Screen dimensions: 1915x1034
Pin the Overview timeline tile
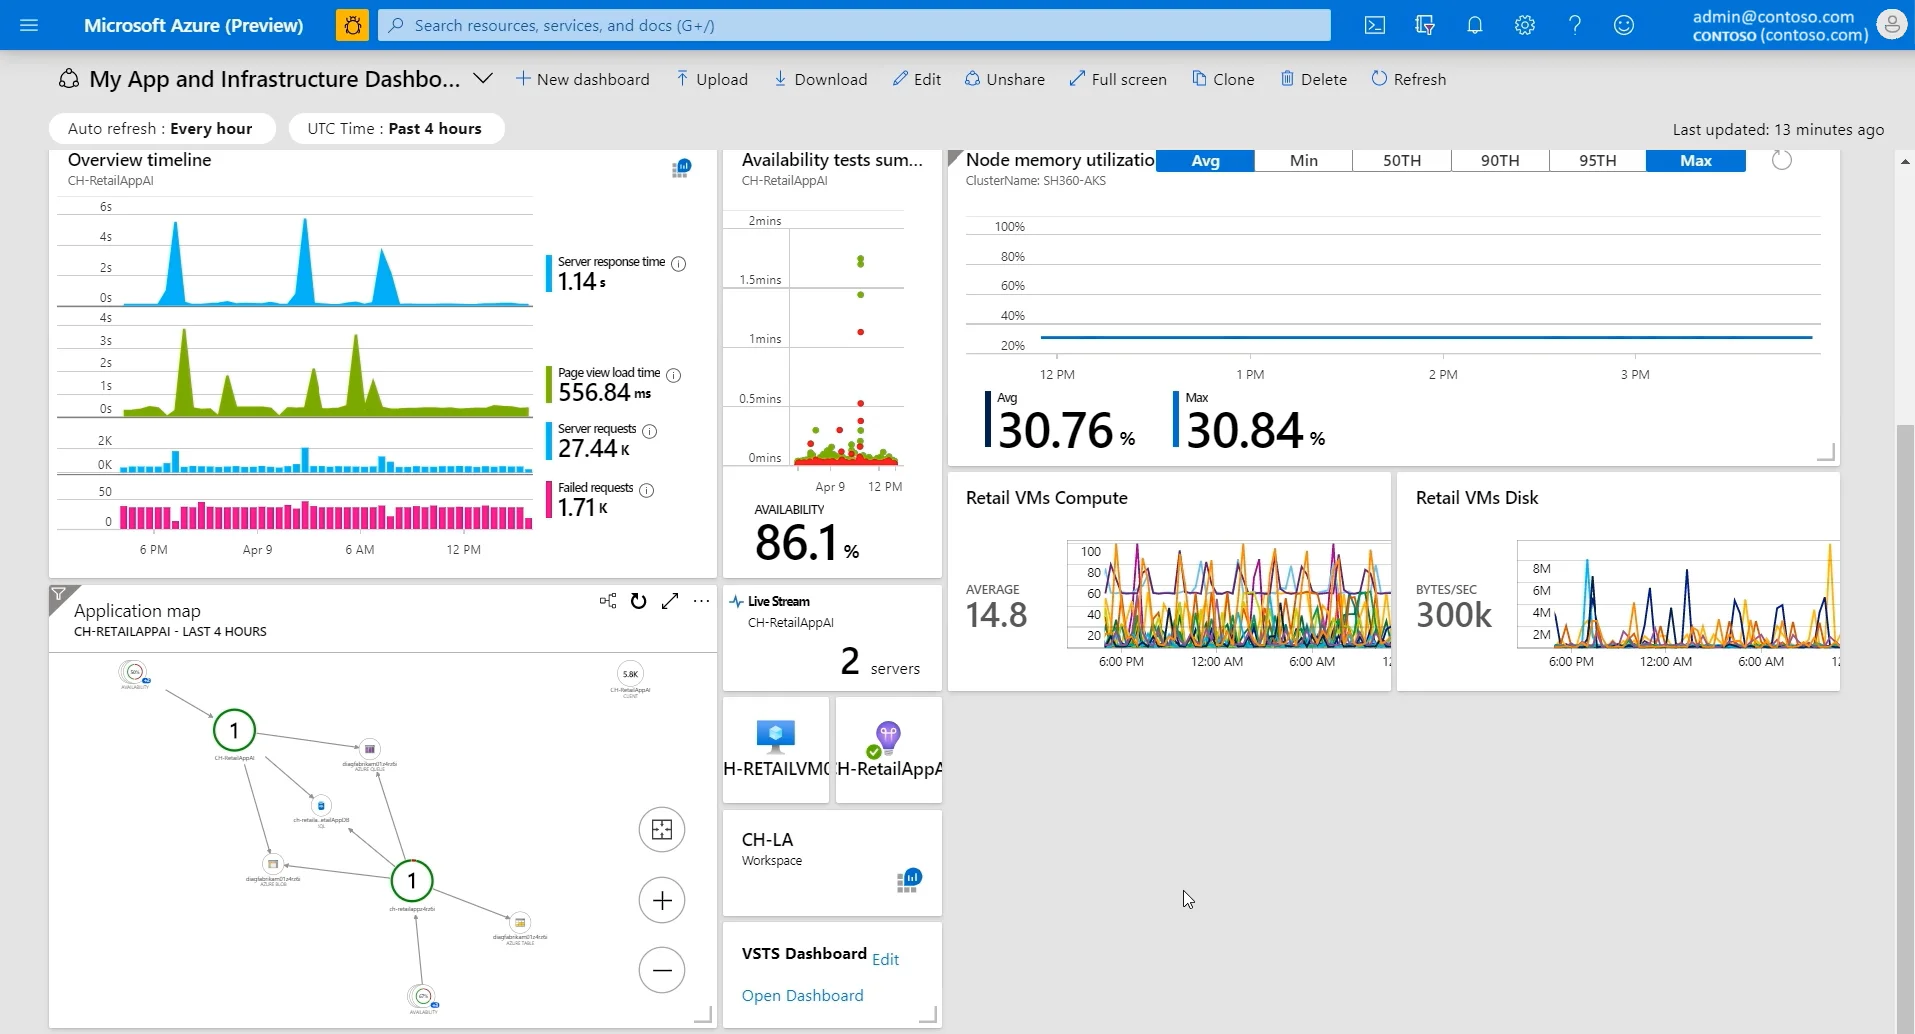680,168
